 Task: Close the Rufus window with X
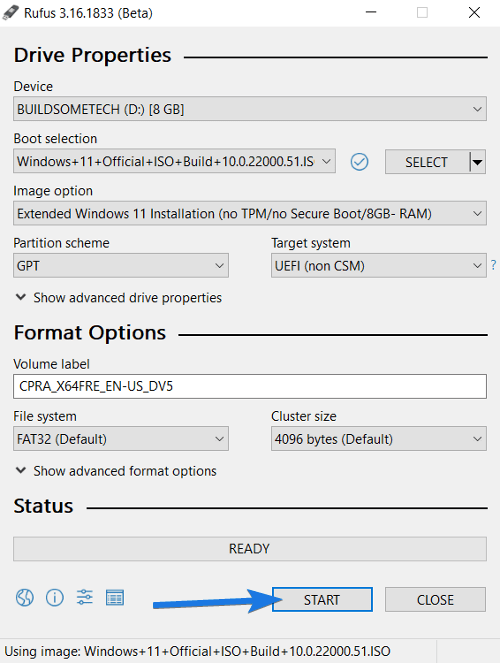(474, 12)
